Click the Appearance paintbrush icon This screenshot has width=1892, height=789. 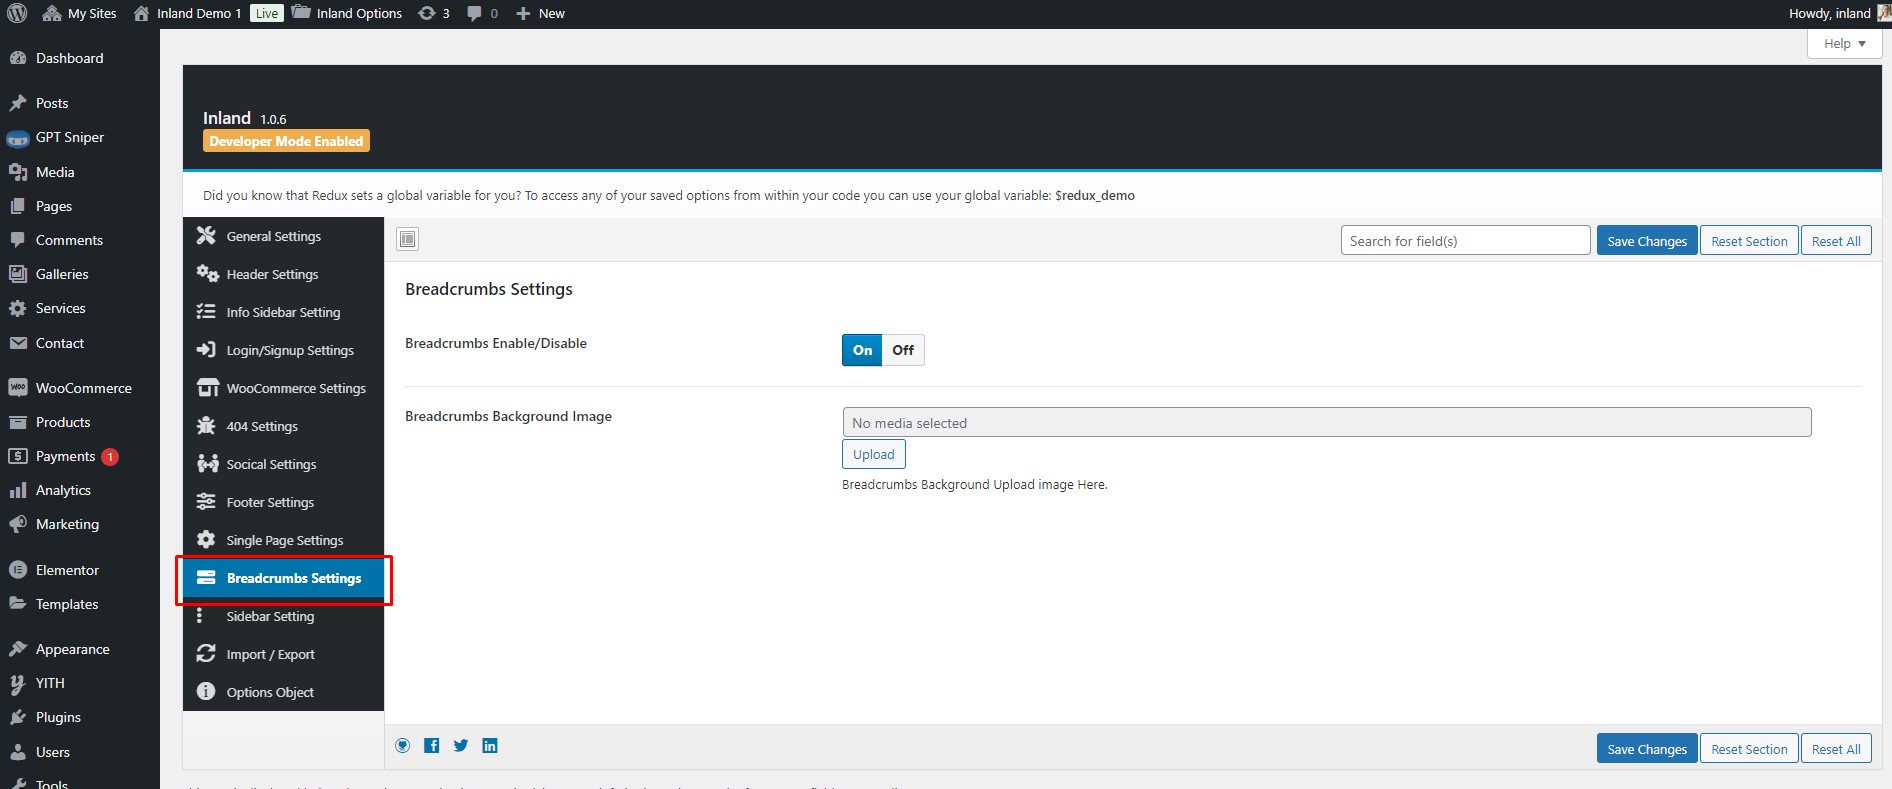click(17, 649)
